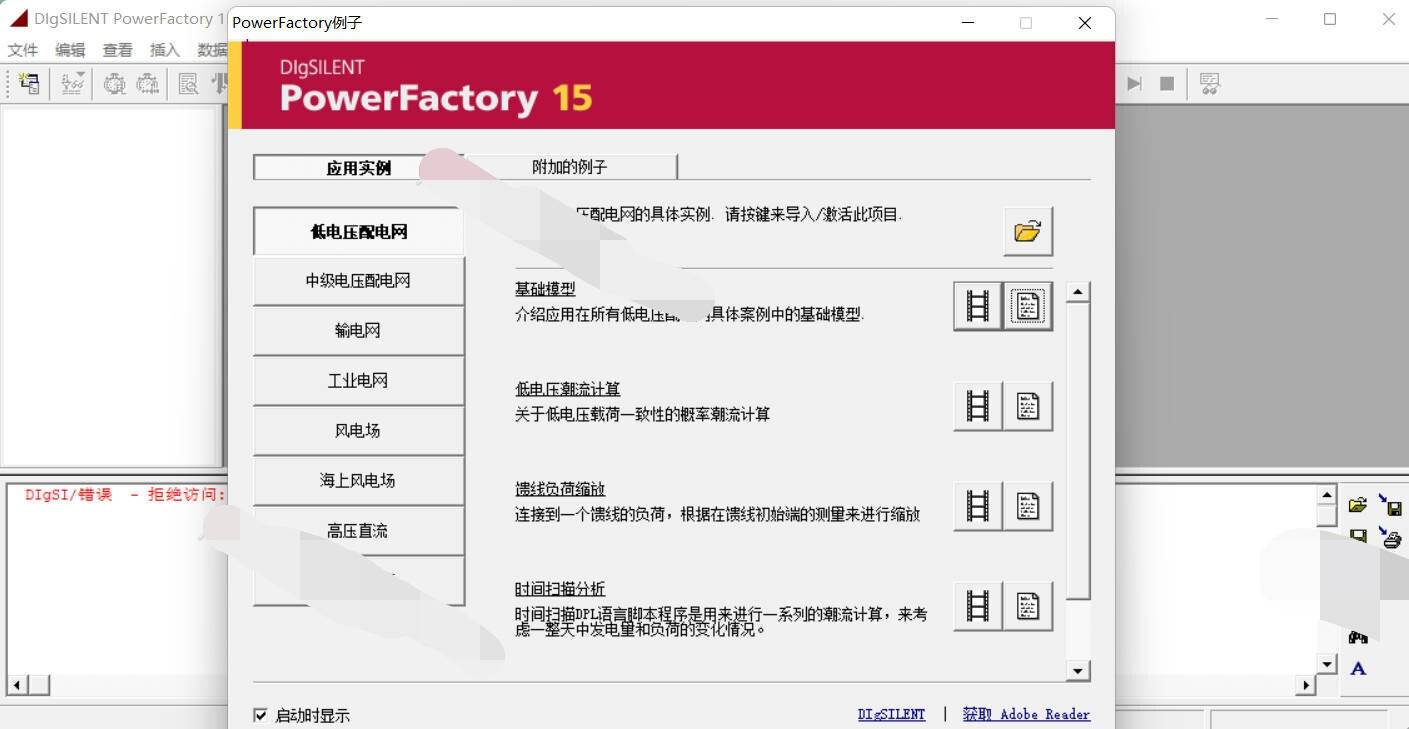Play the 时间扫描分析 video film icon
The height and width of the screenshot is (729, 1409).
click(978, 606)
